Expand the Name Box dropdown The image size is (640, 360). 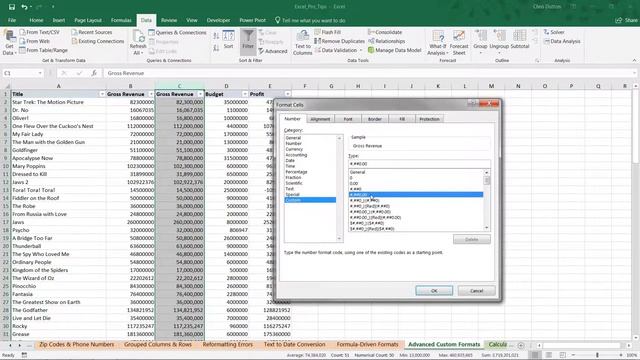click(40, 73)
